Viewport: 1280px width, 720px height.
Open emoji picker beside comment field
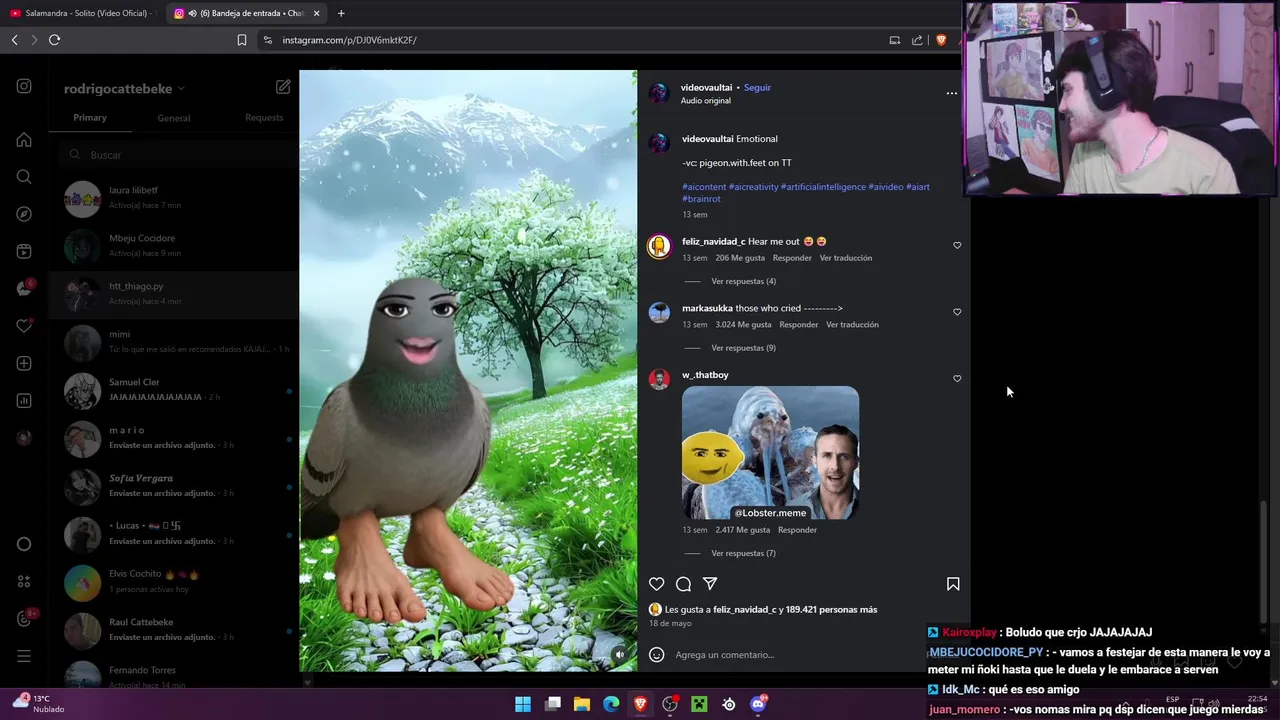coord(657,655)
